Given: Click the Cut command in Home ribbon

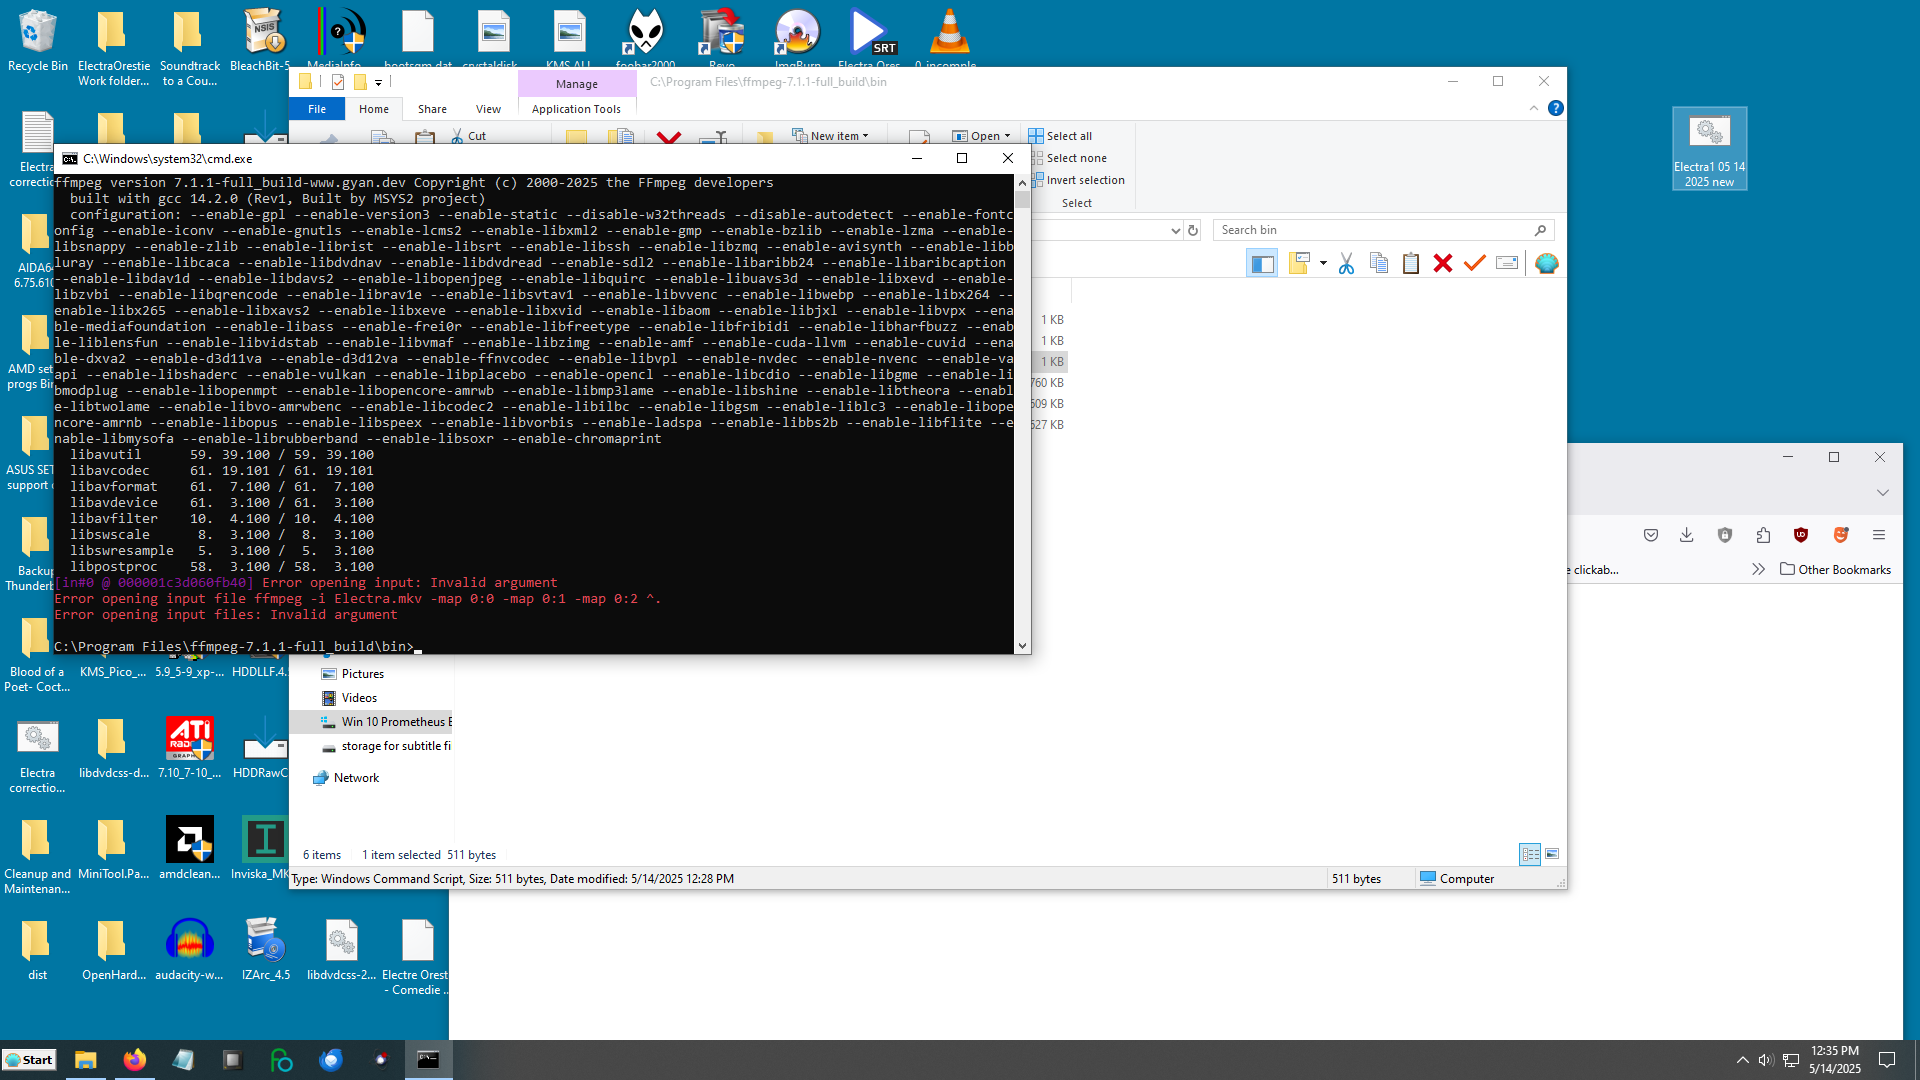Looking at the screenshot, I should click(x=468, y=136).
